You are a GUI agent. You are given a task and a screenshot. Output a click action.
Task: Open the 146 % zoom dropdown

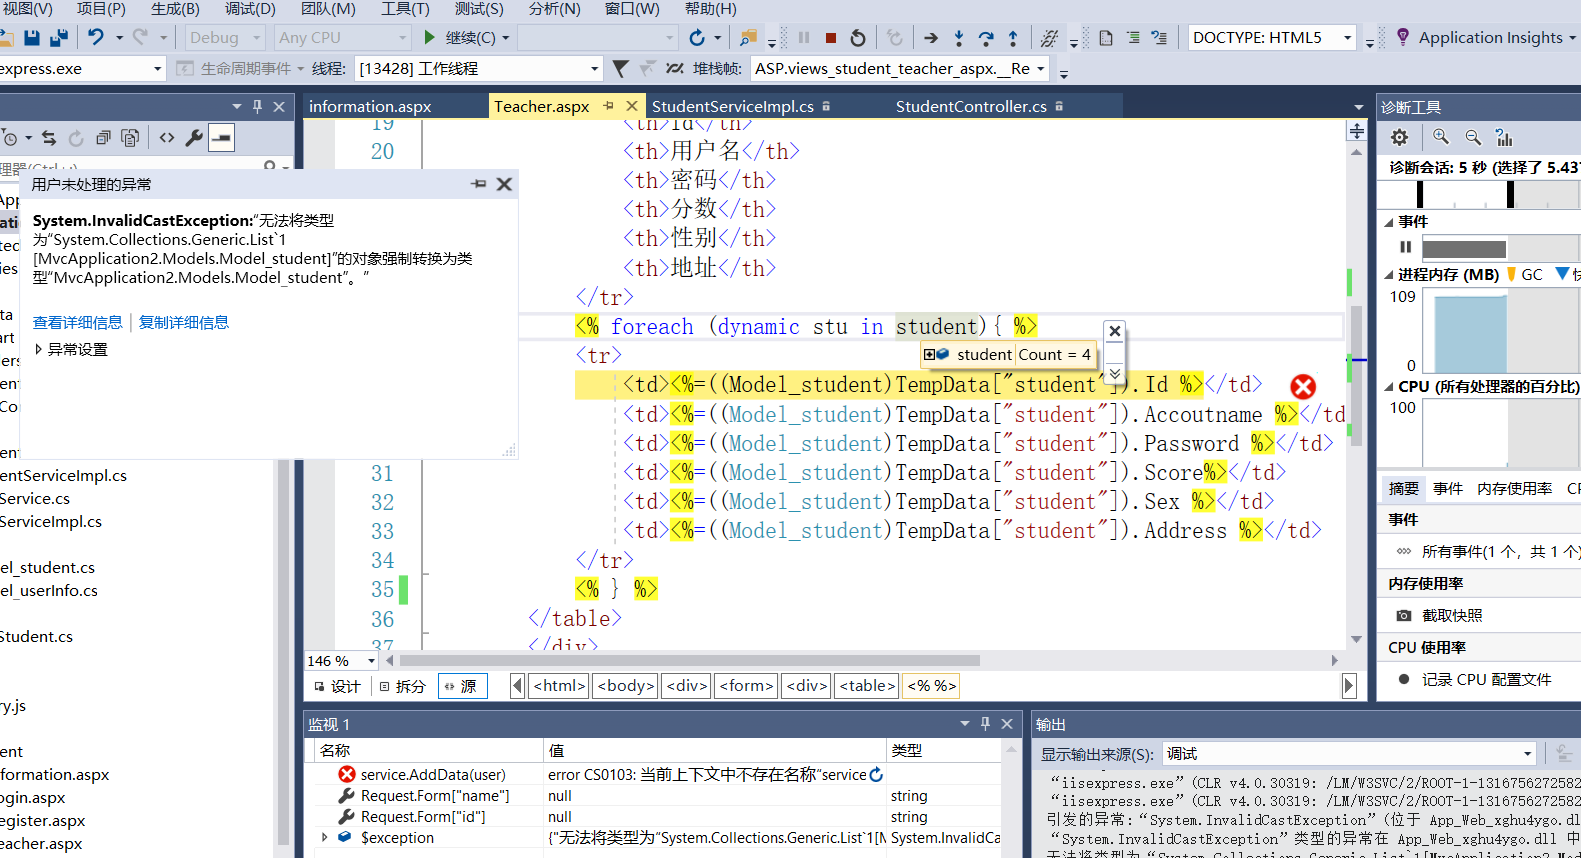[371, 661]
